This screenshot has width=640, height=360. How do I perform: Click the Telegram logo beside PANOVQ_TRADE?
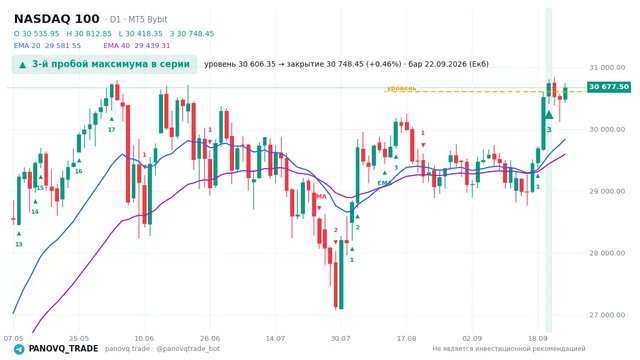[x=19, y=349]
